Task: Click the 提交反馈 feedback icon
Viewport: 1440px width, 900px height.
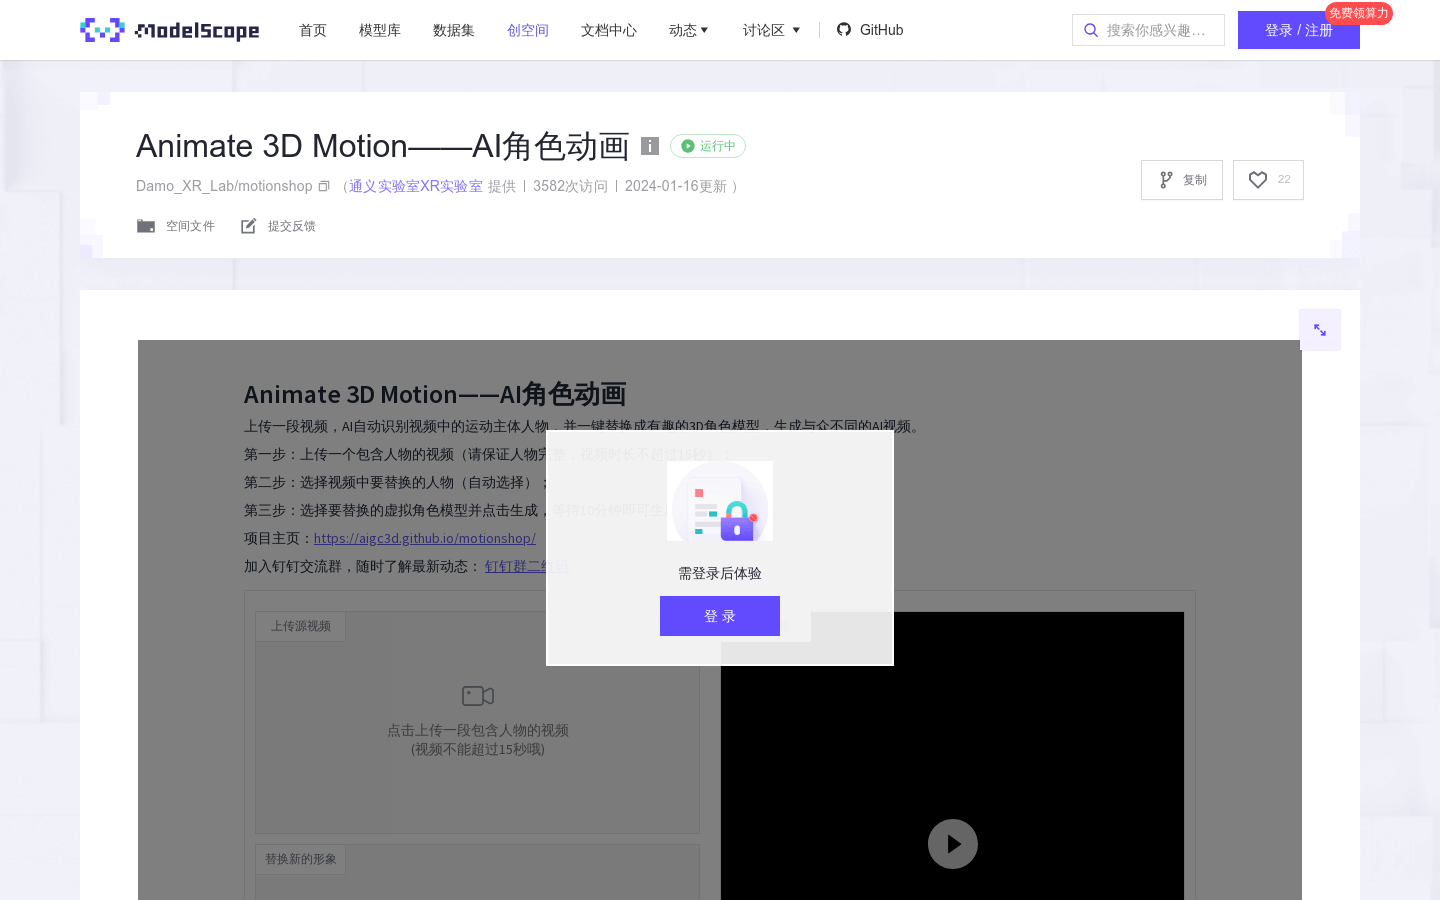Action: 248,225
